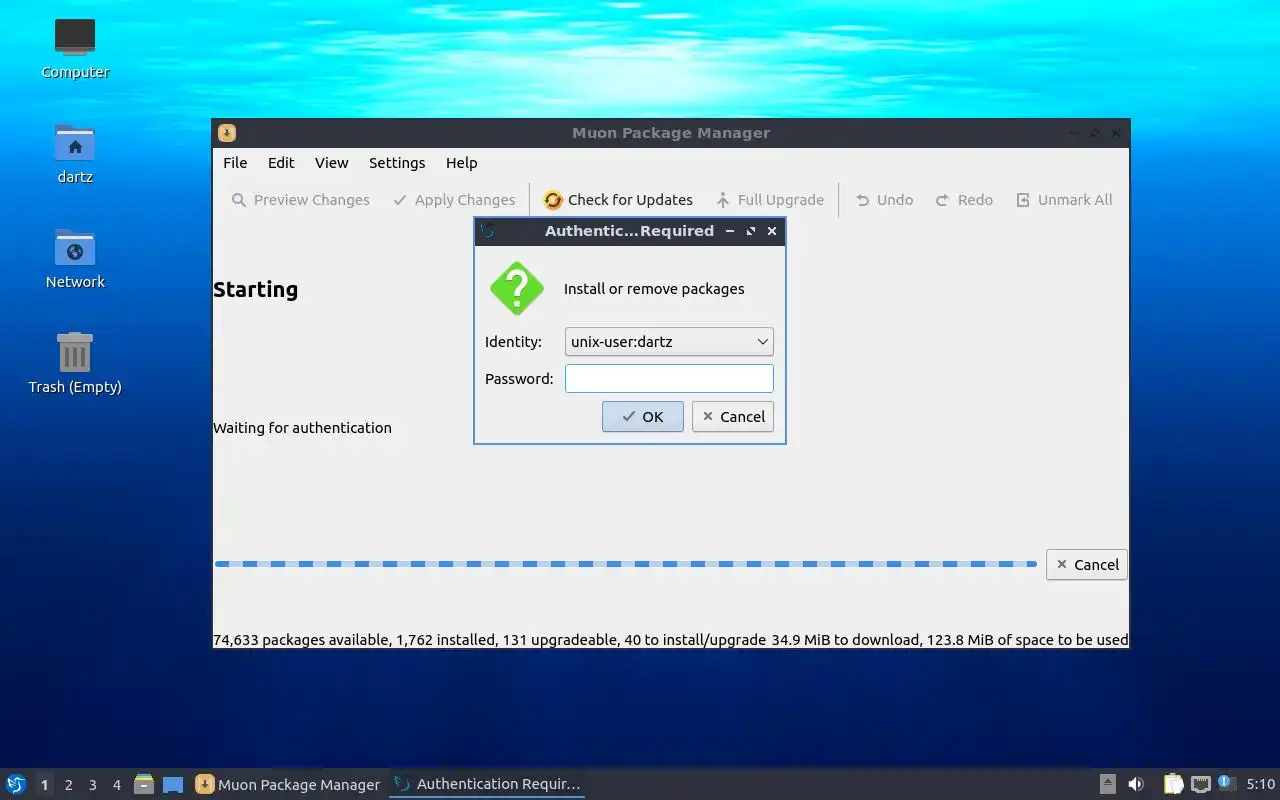
Task: Click the 'Waiting for authentication' status text
Action: point(302,428)
